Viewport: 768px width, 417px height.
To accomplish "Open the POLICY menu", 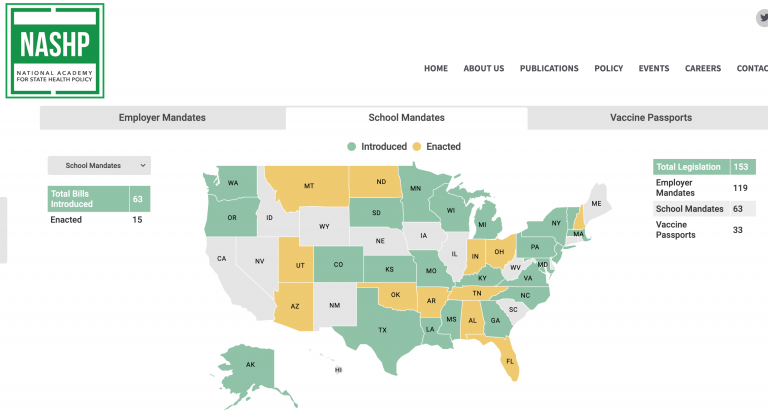I will [609, 68].
